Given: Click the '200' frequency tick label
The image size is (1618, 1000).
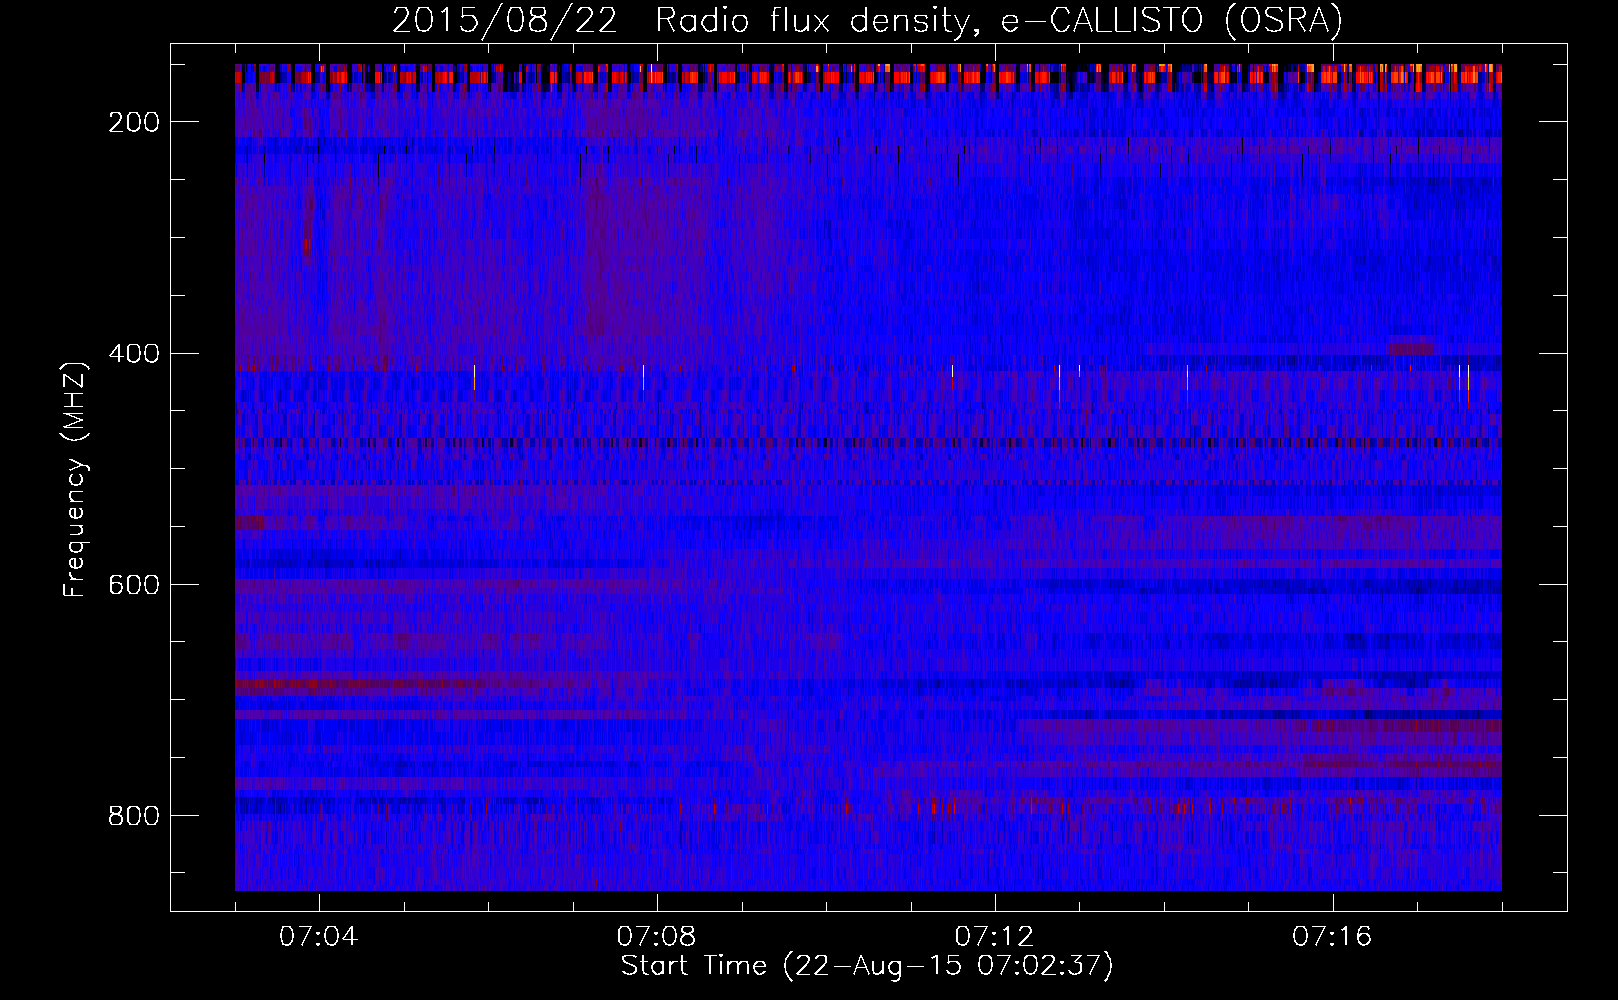Looking at the screenshot, I should [x=134, y=122].
